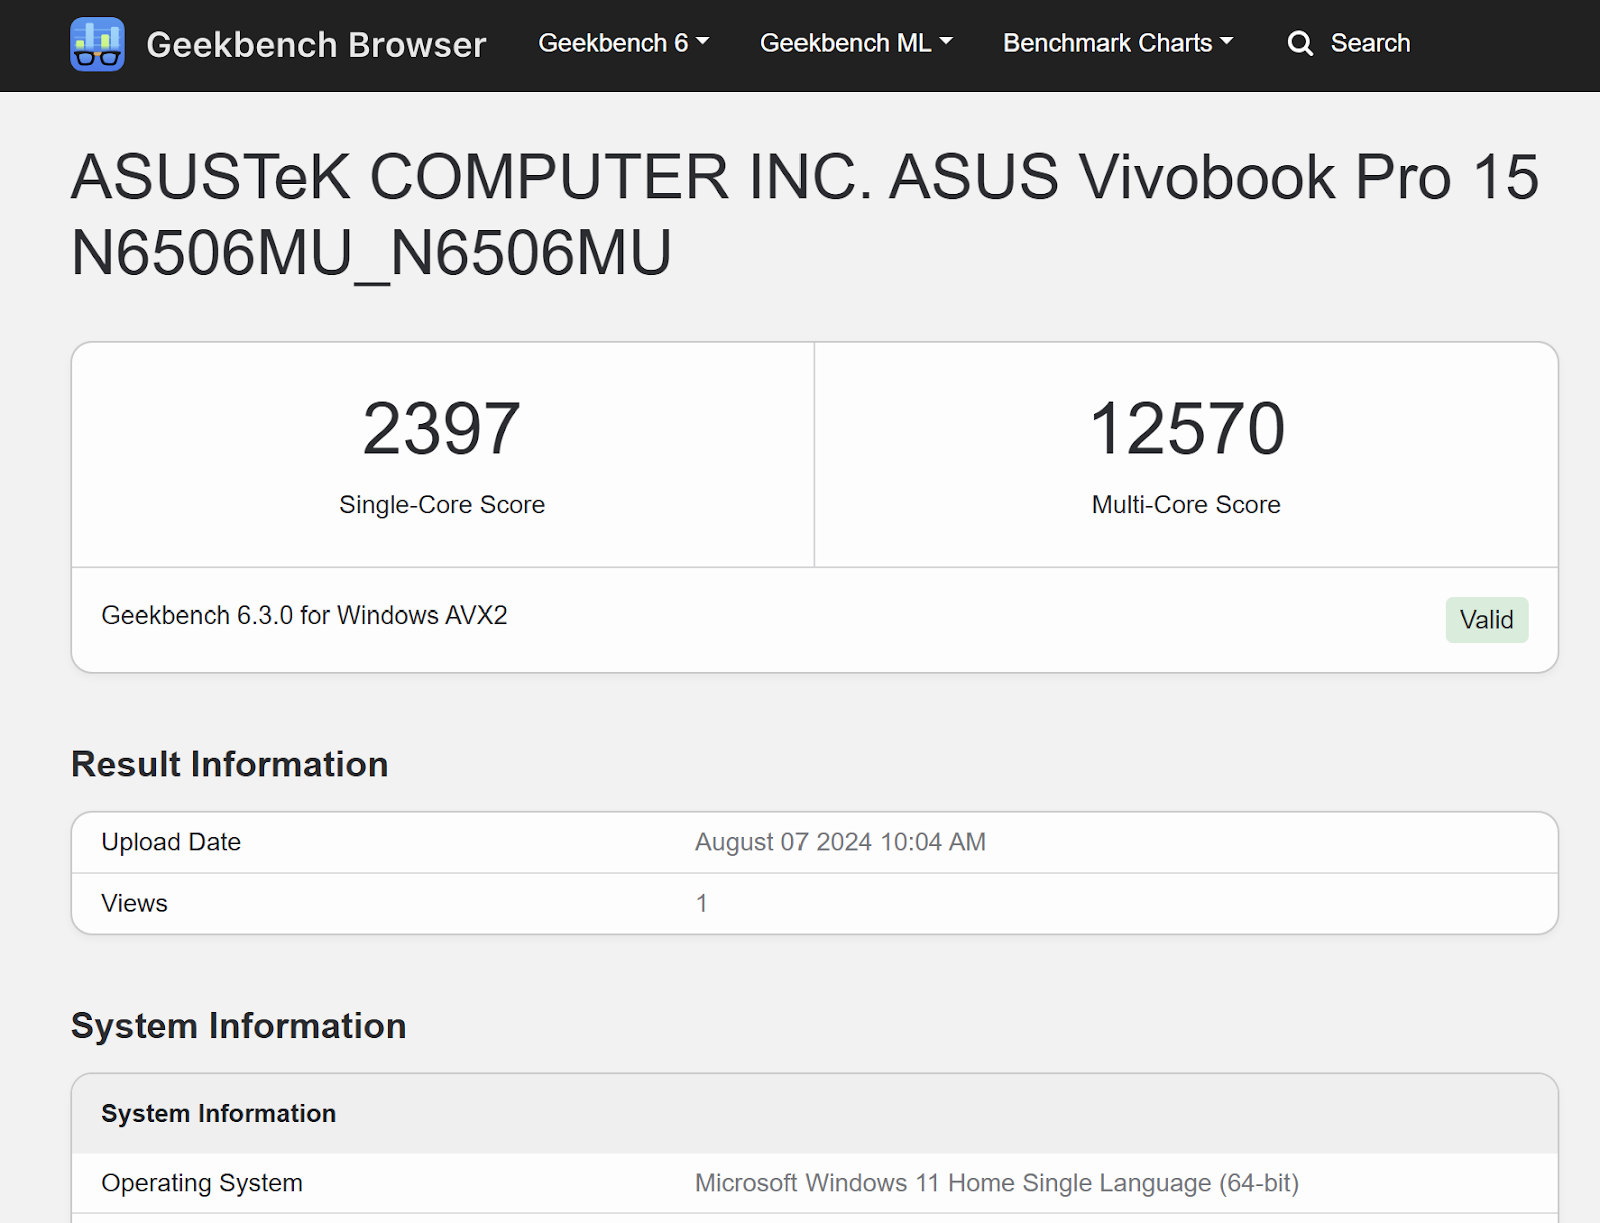Click the green Valid badge
Image resolution: width=1600 pixels, height=1223 pixels.
click(1486, 620)
